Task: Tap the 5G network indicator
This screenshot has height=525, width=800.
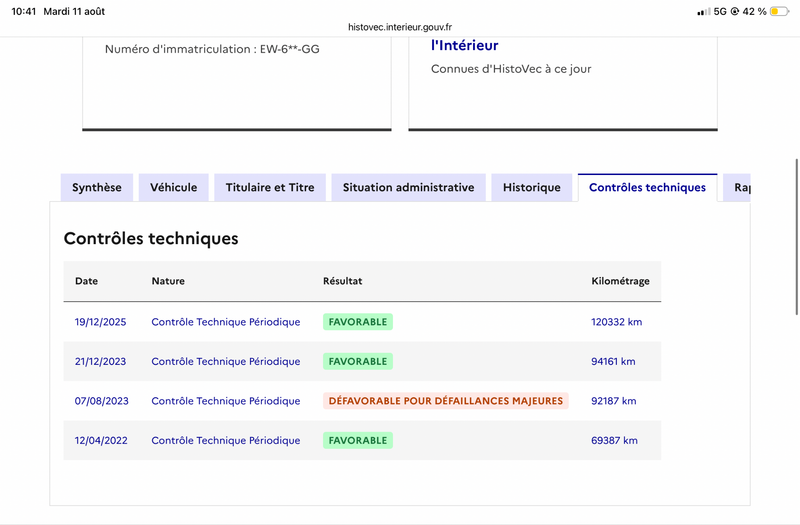Action: pyautogui.click(x=720, y=11)
